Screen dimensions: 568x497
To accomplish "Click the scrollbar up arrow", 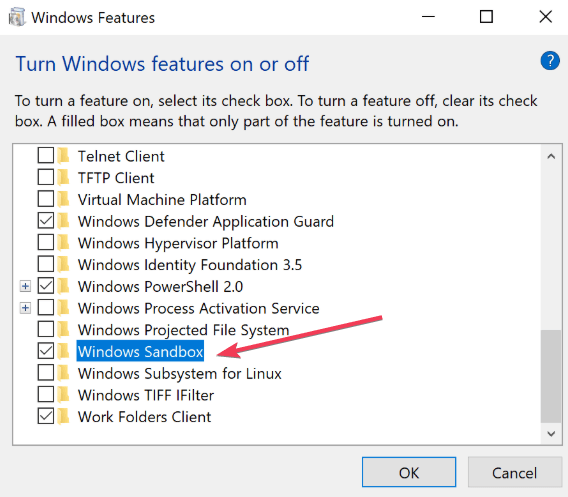I will click(x=551, y=156).
